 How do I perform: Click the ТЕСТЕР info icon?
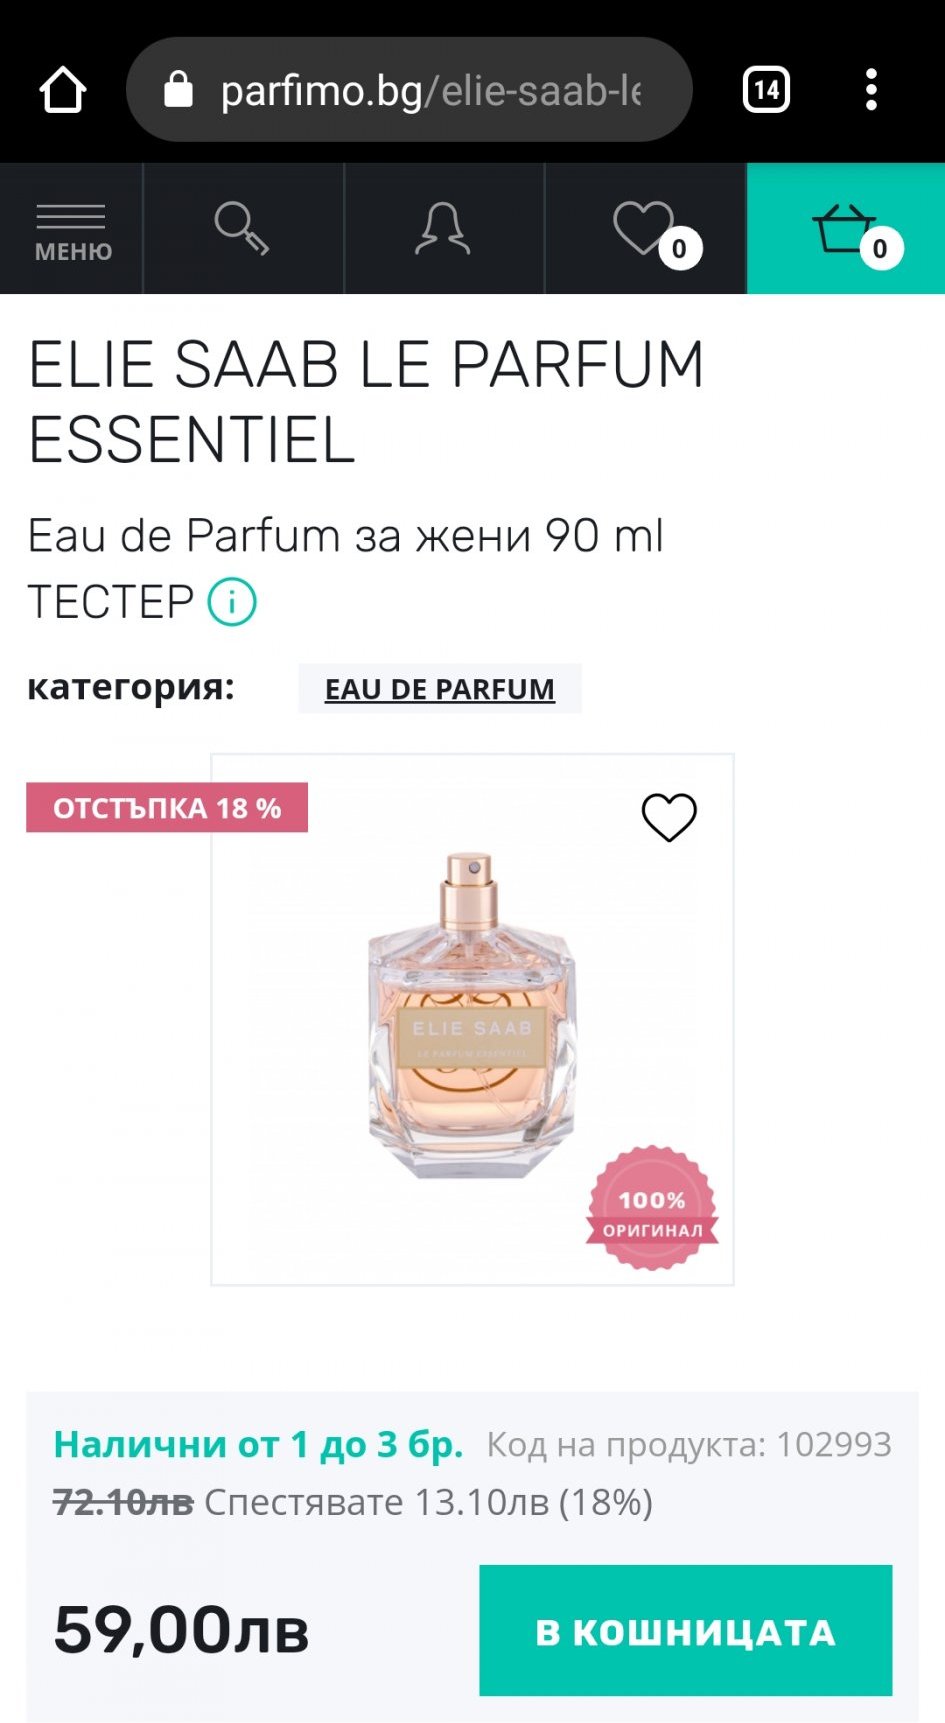232,602
